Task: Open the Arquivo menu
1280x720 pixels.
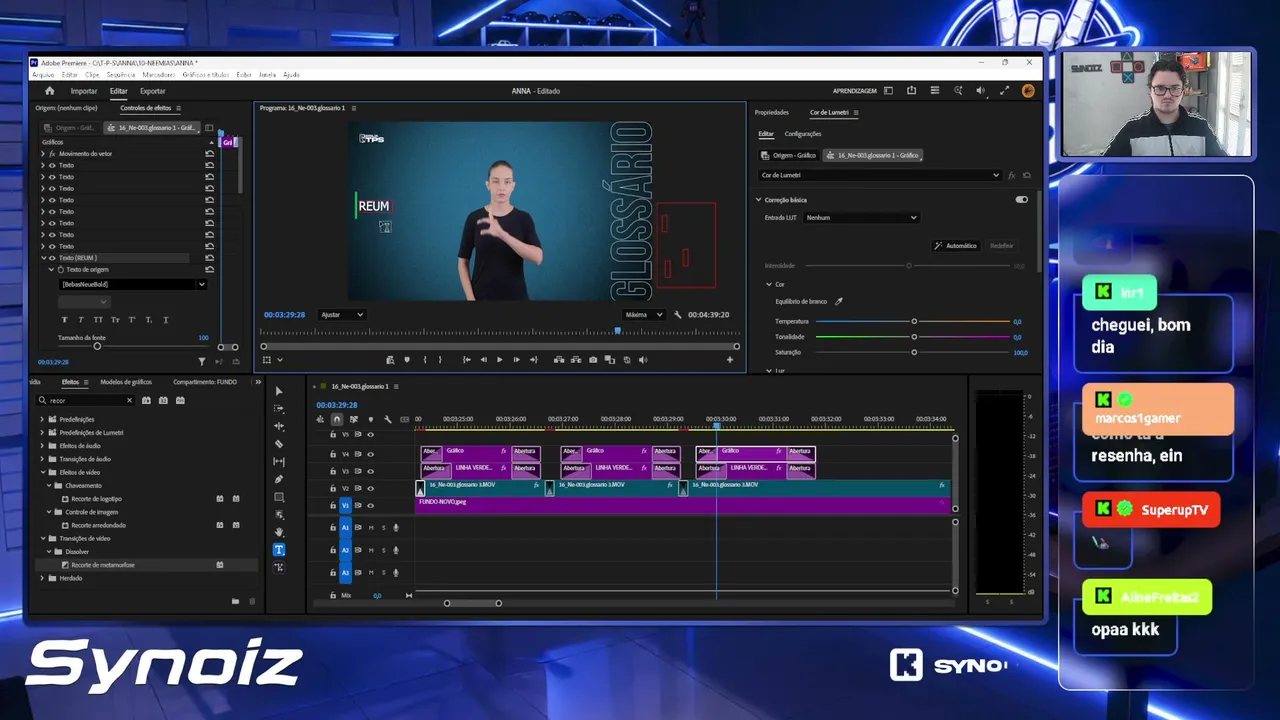Action: point(43,75)
